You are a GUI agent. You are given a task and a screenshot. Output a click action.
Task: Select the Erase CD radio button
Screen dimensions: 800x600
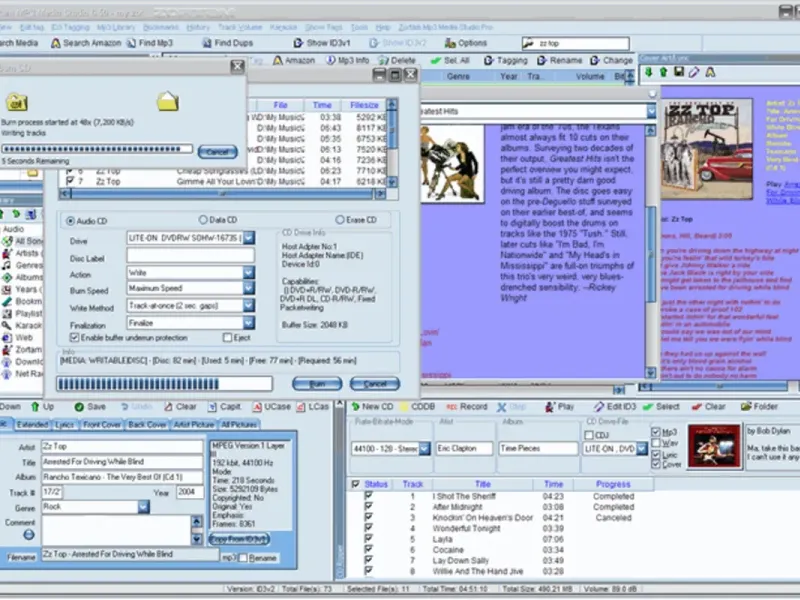[x=340, y=220]
